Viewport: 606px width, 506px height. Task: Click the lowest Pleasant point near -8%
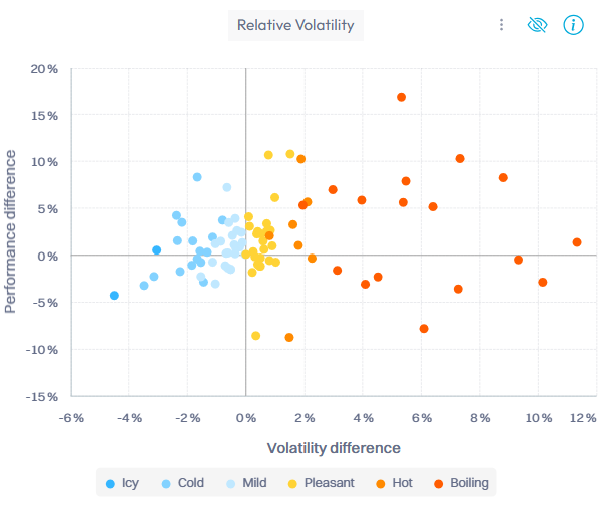(x=255, y=336)
